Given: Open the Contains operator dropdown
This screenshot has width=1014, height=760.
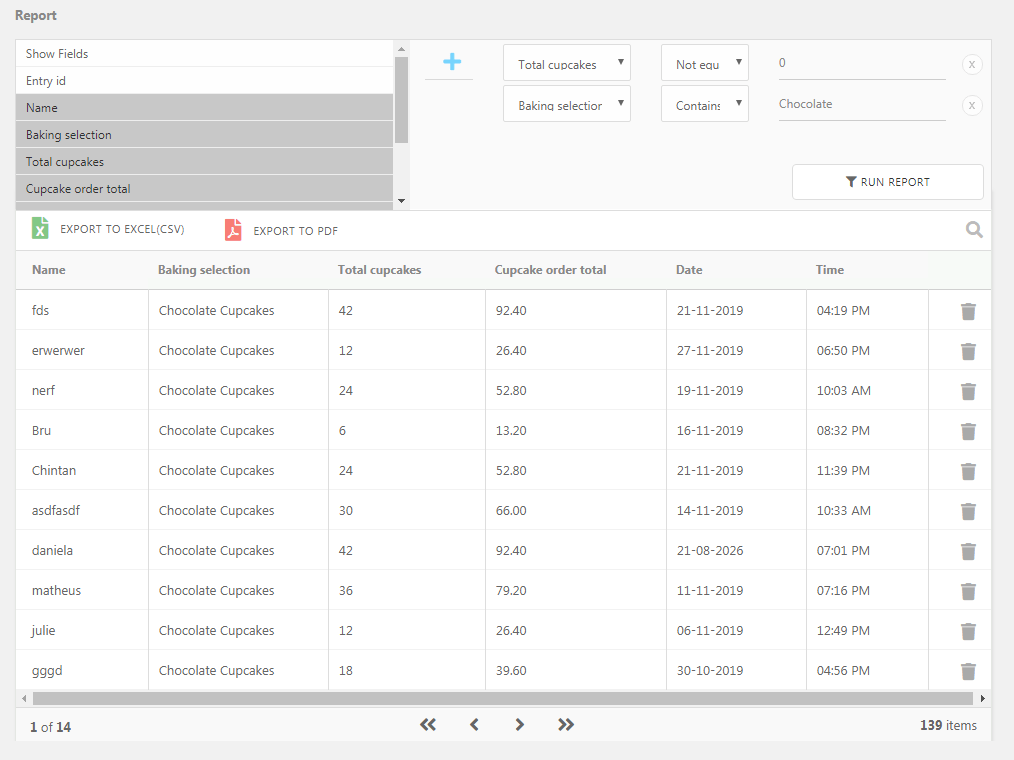Looking at the screenshot, I should pos(704,103).
